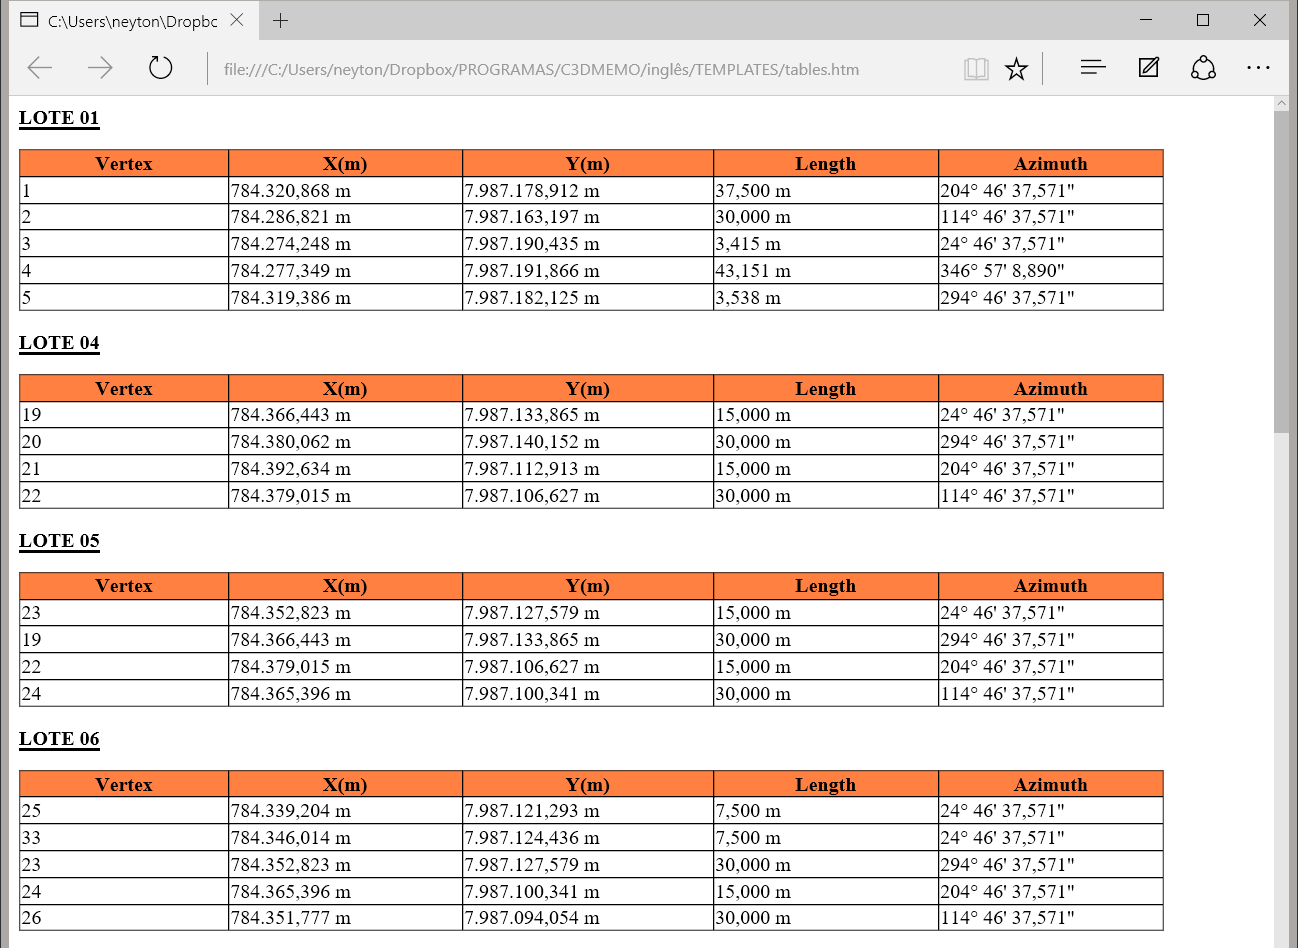Viewport: 1298px width, 948px height.
Task: Click the cell "784.351,777 m"
Action: coord(345,918)
